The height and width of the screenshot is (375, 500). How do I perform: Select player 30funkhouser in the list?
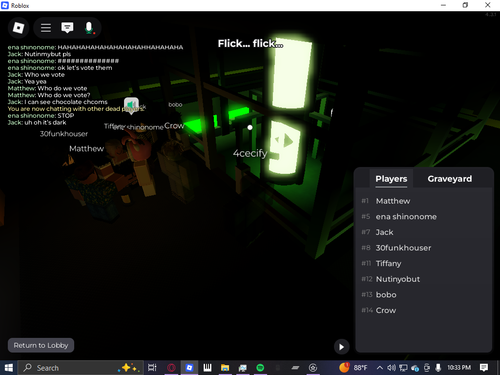click(x=424, y=248)
